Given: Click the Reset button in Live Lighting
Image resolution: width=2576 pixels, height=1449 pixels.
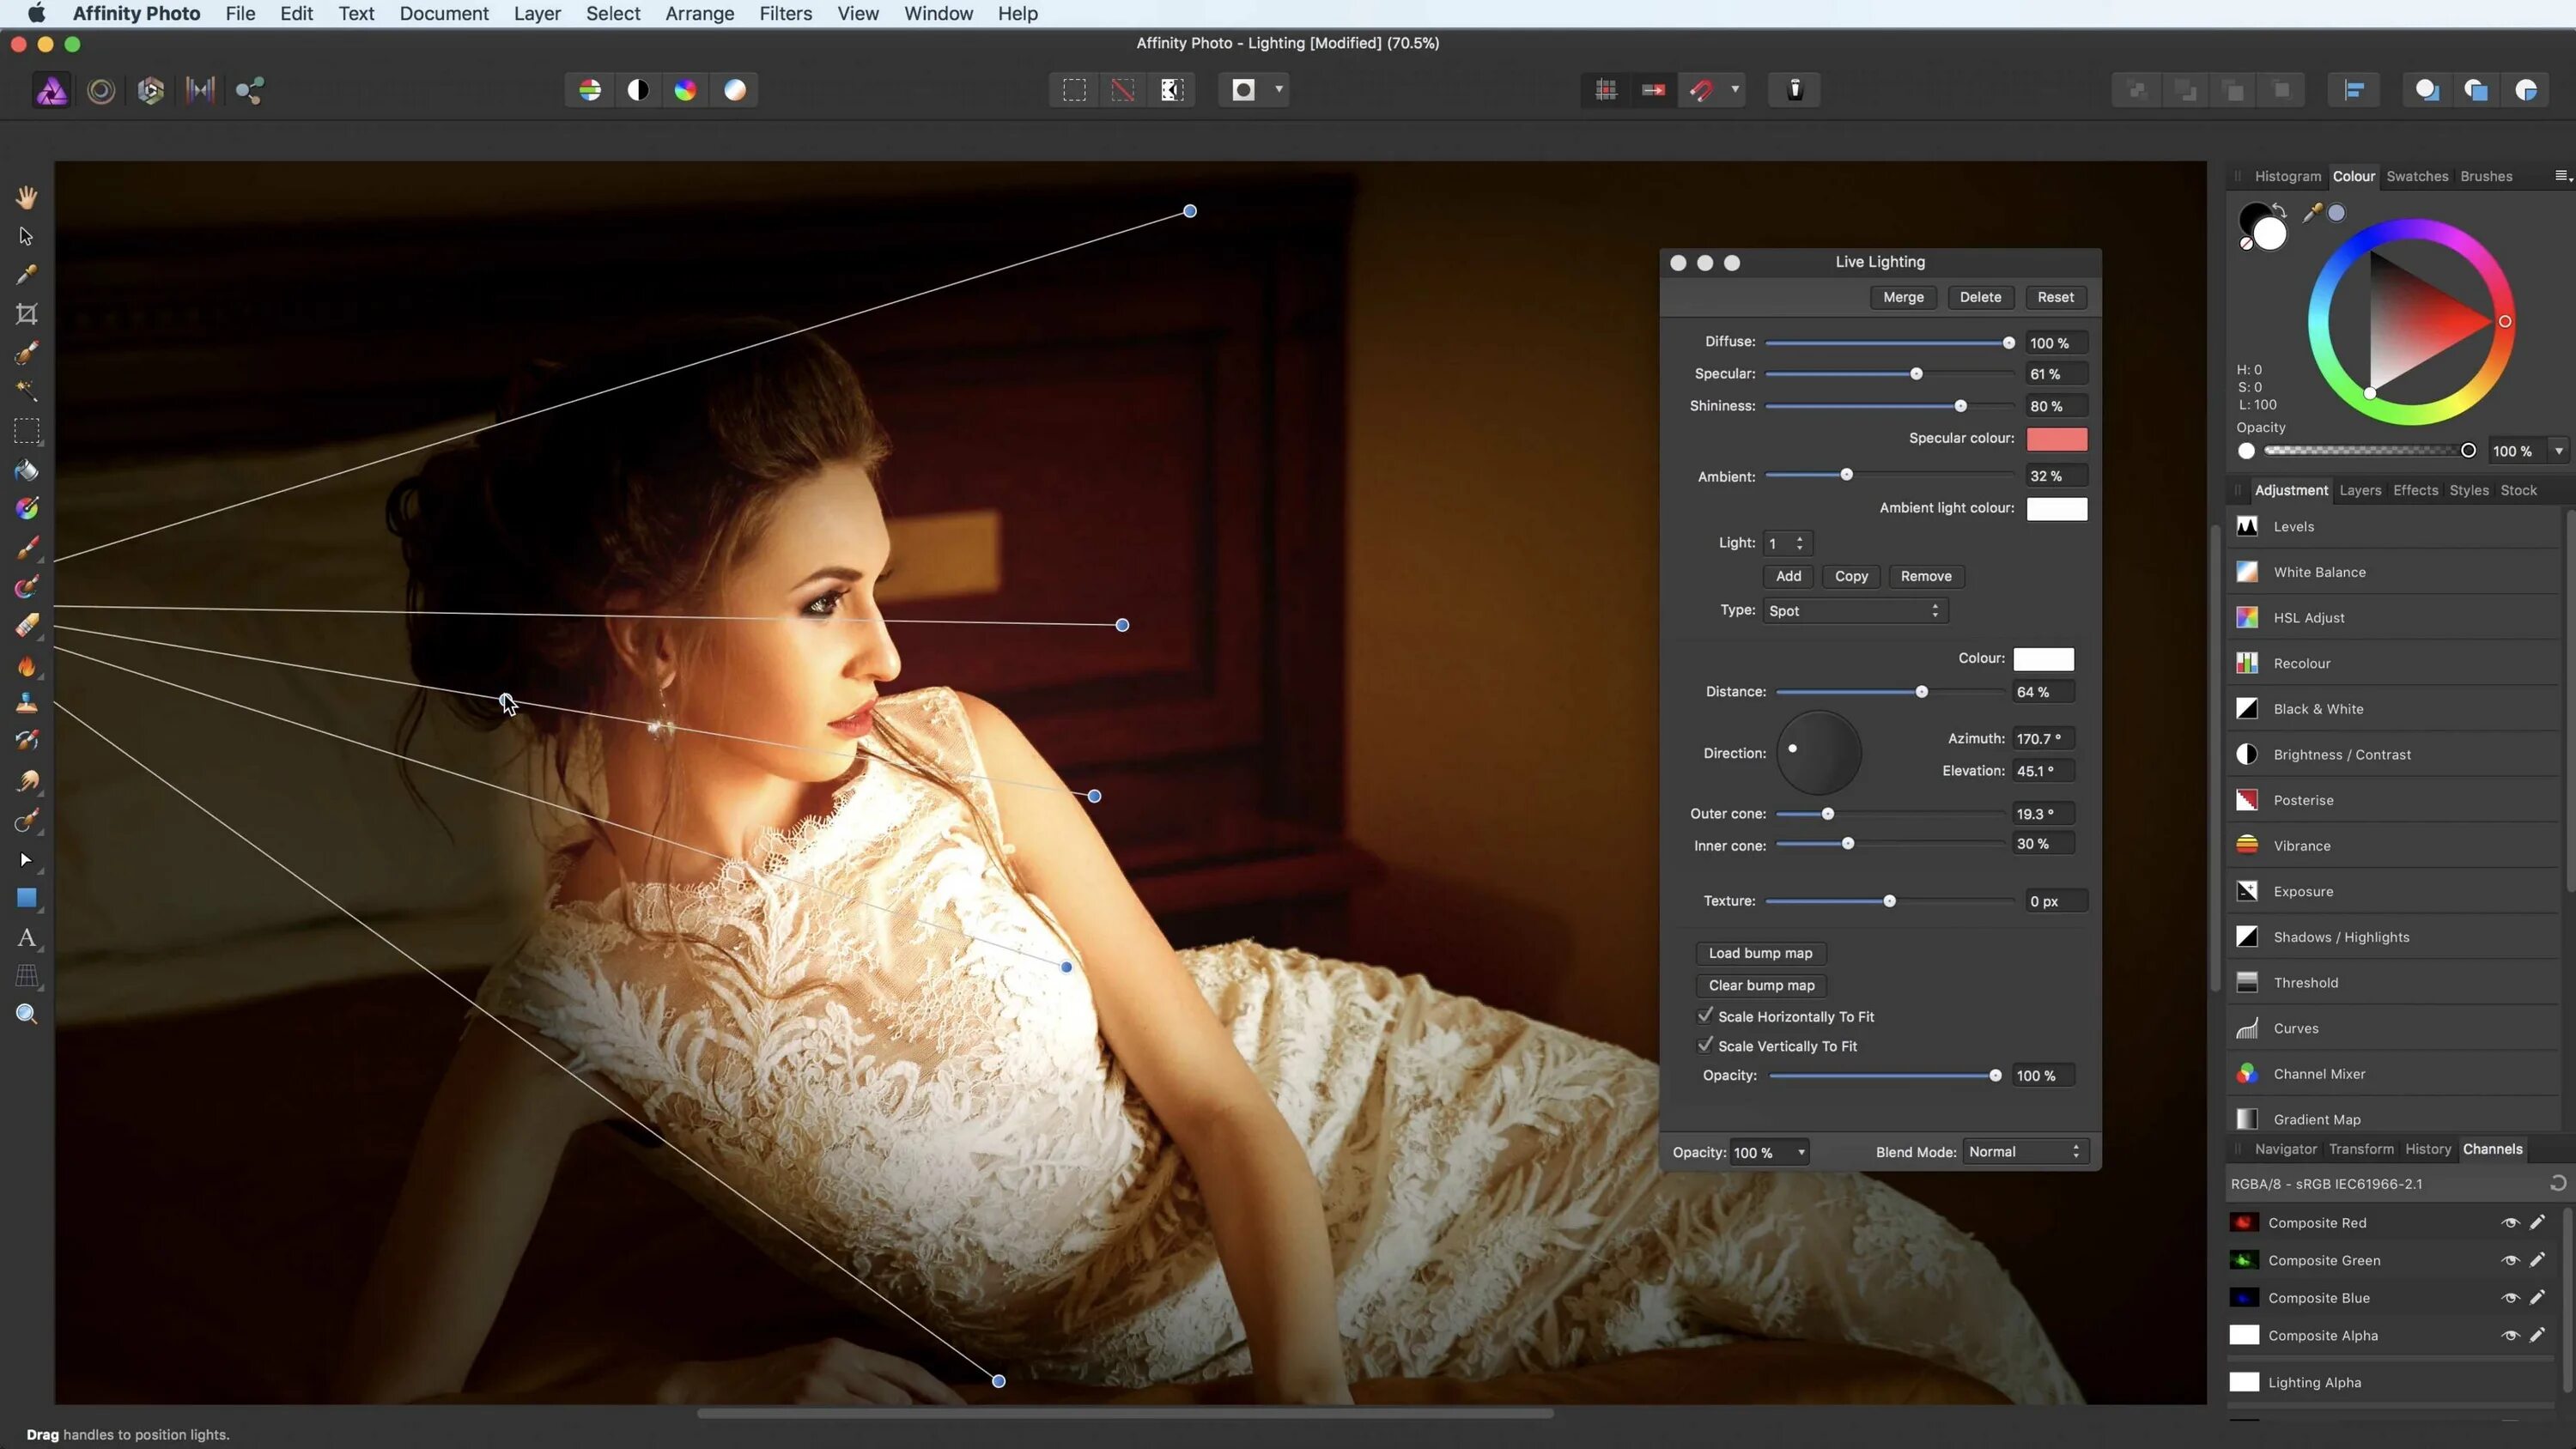Looking at the screenshot, I should pos(2056,295).
